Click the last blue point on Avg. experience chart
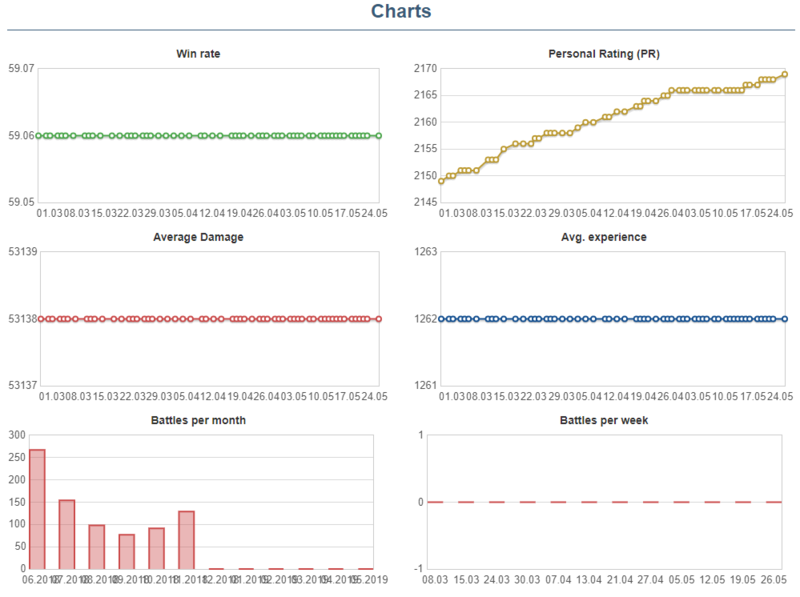 click(x=785, y=319)
